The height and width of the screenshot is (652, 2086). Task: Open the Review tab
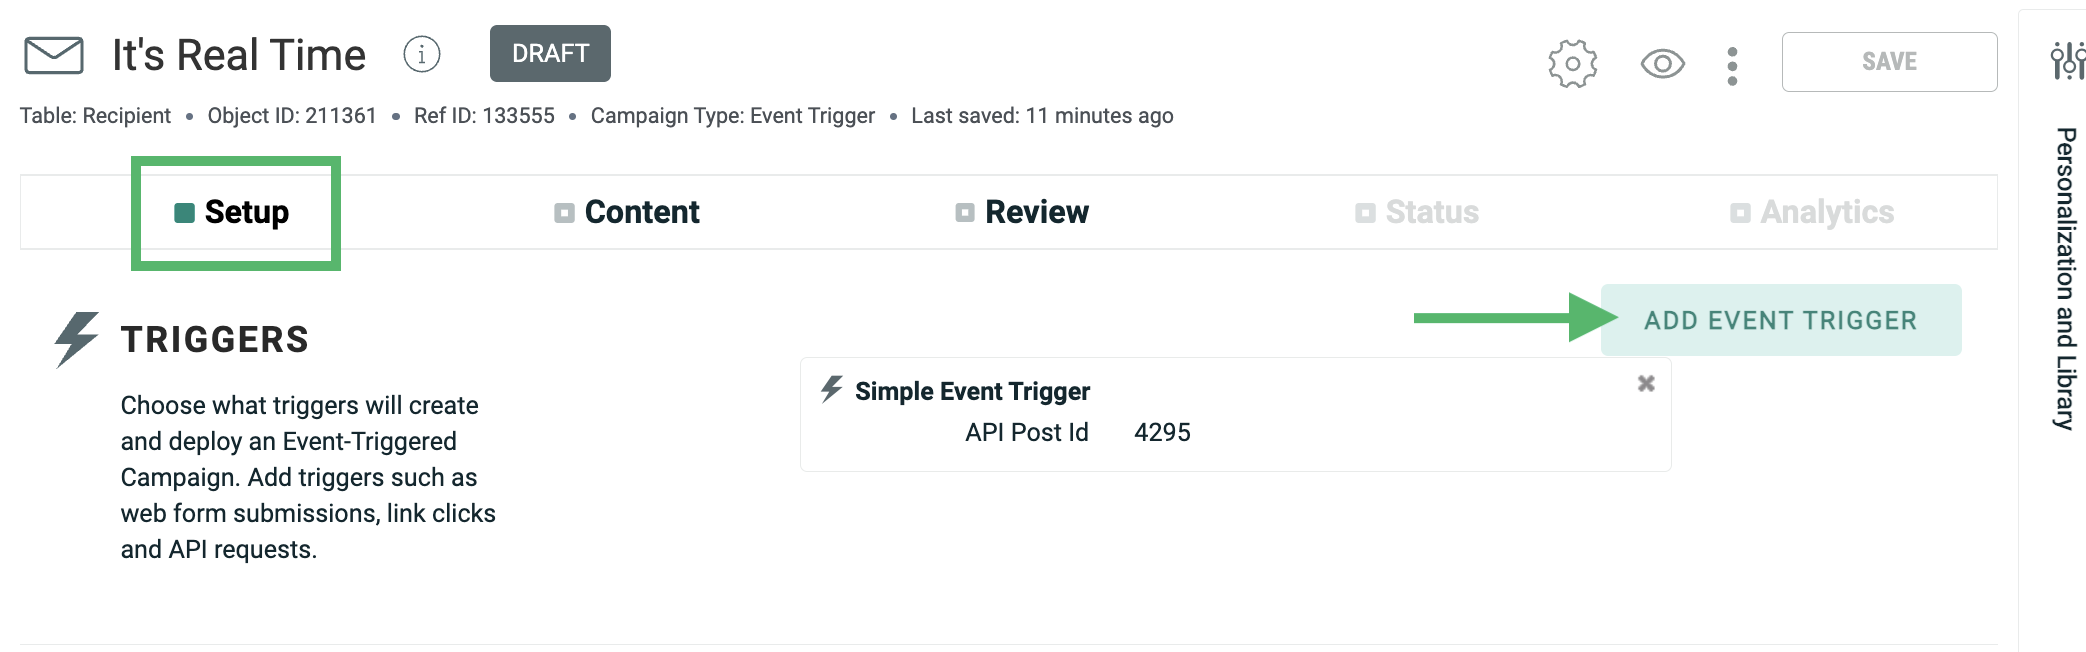(1022, 212)
